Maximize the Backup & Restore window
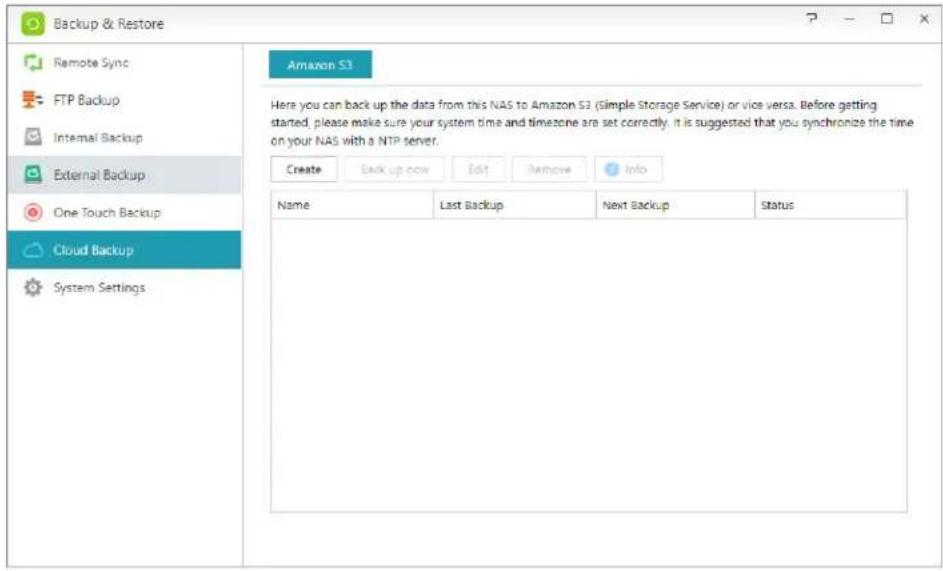The height and width of the screenshot is (571, 943). 886,19
